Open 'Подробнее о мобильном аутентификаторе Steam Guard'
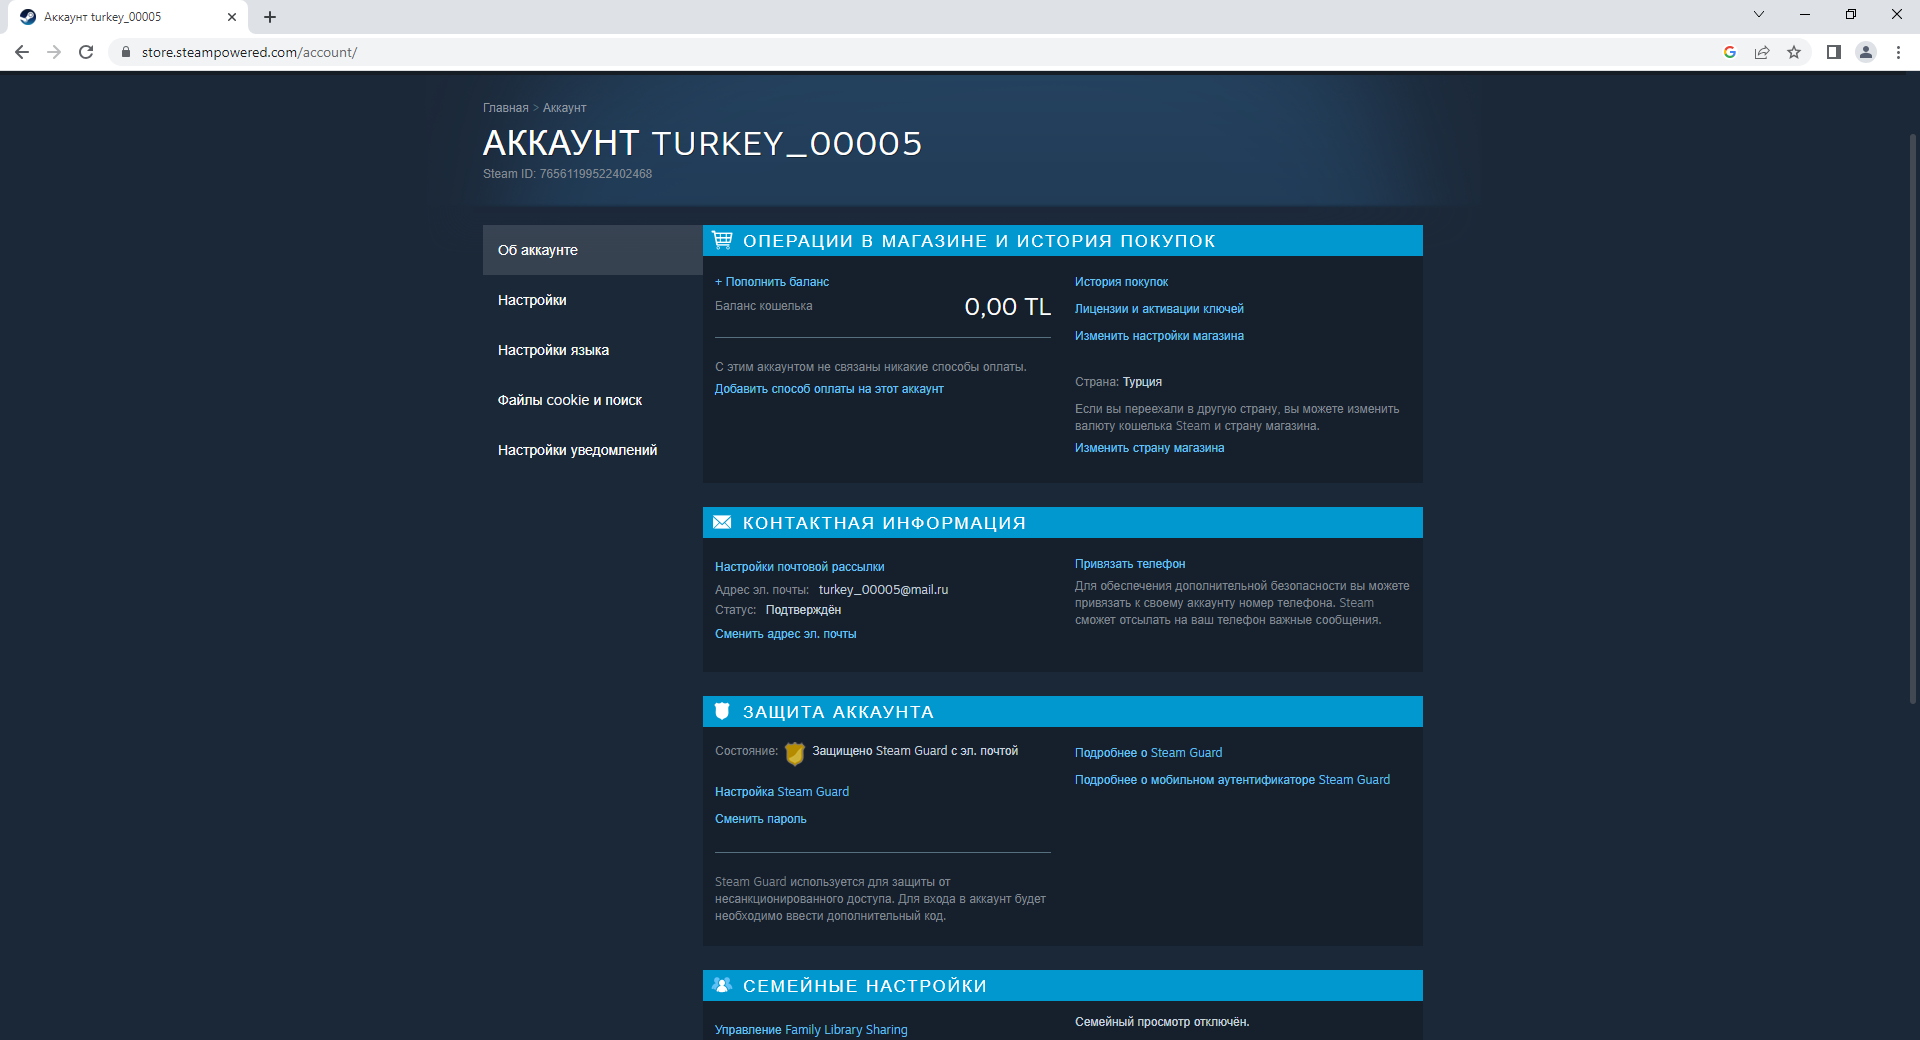Screen dimensions: 1920x1040 [1232, 780]
